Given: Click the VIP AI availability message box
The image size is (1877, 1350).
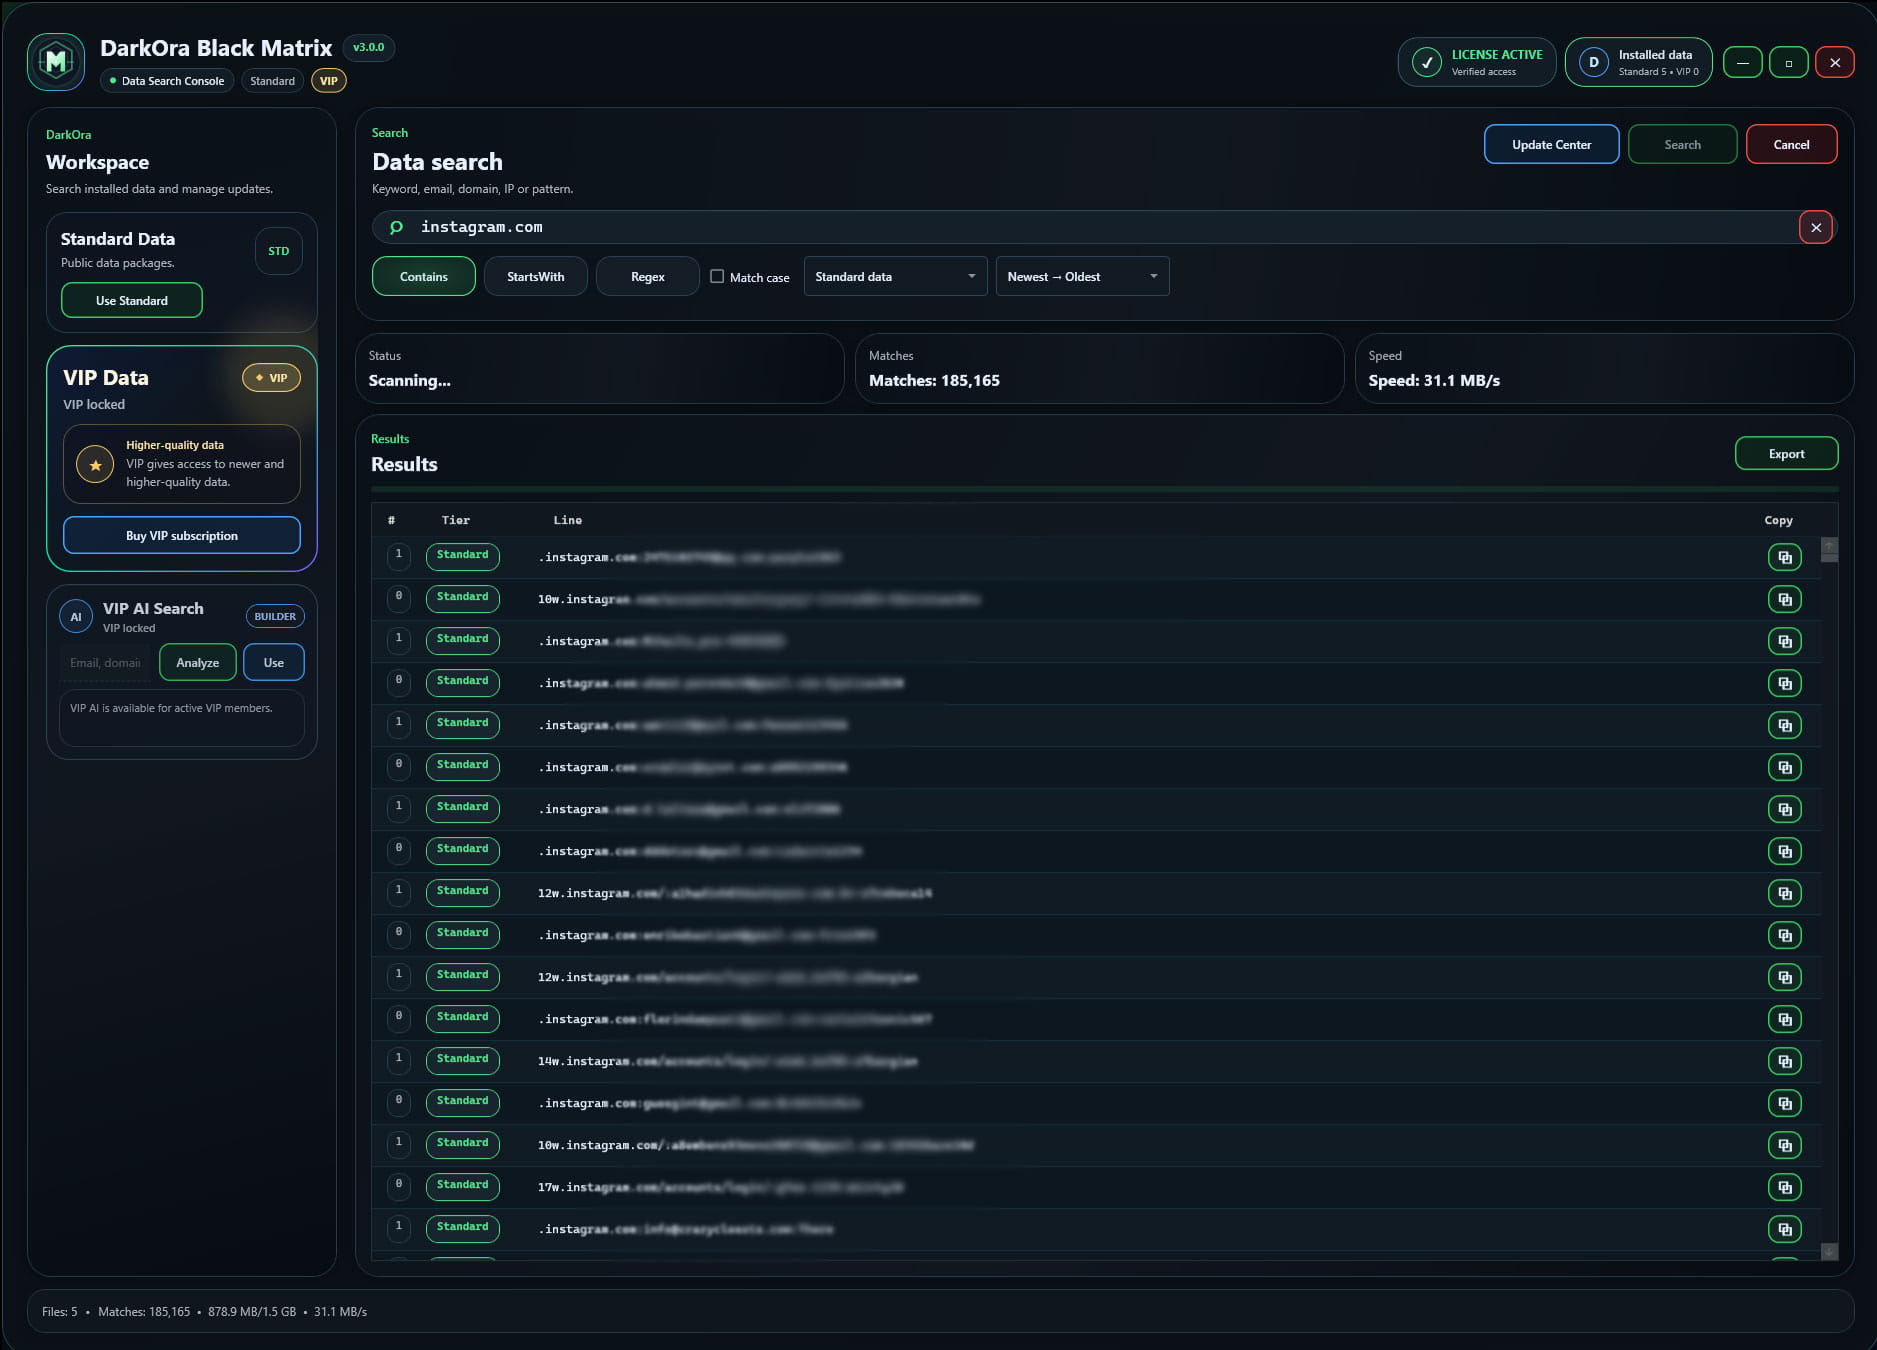Looking at the screenshot, I should 182,718.
